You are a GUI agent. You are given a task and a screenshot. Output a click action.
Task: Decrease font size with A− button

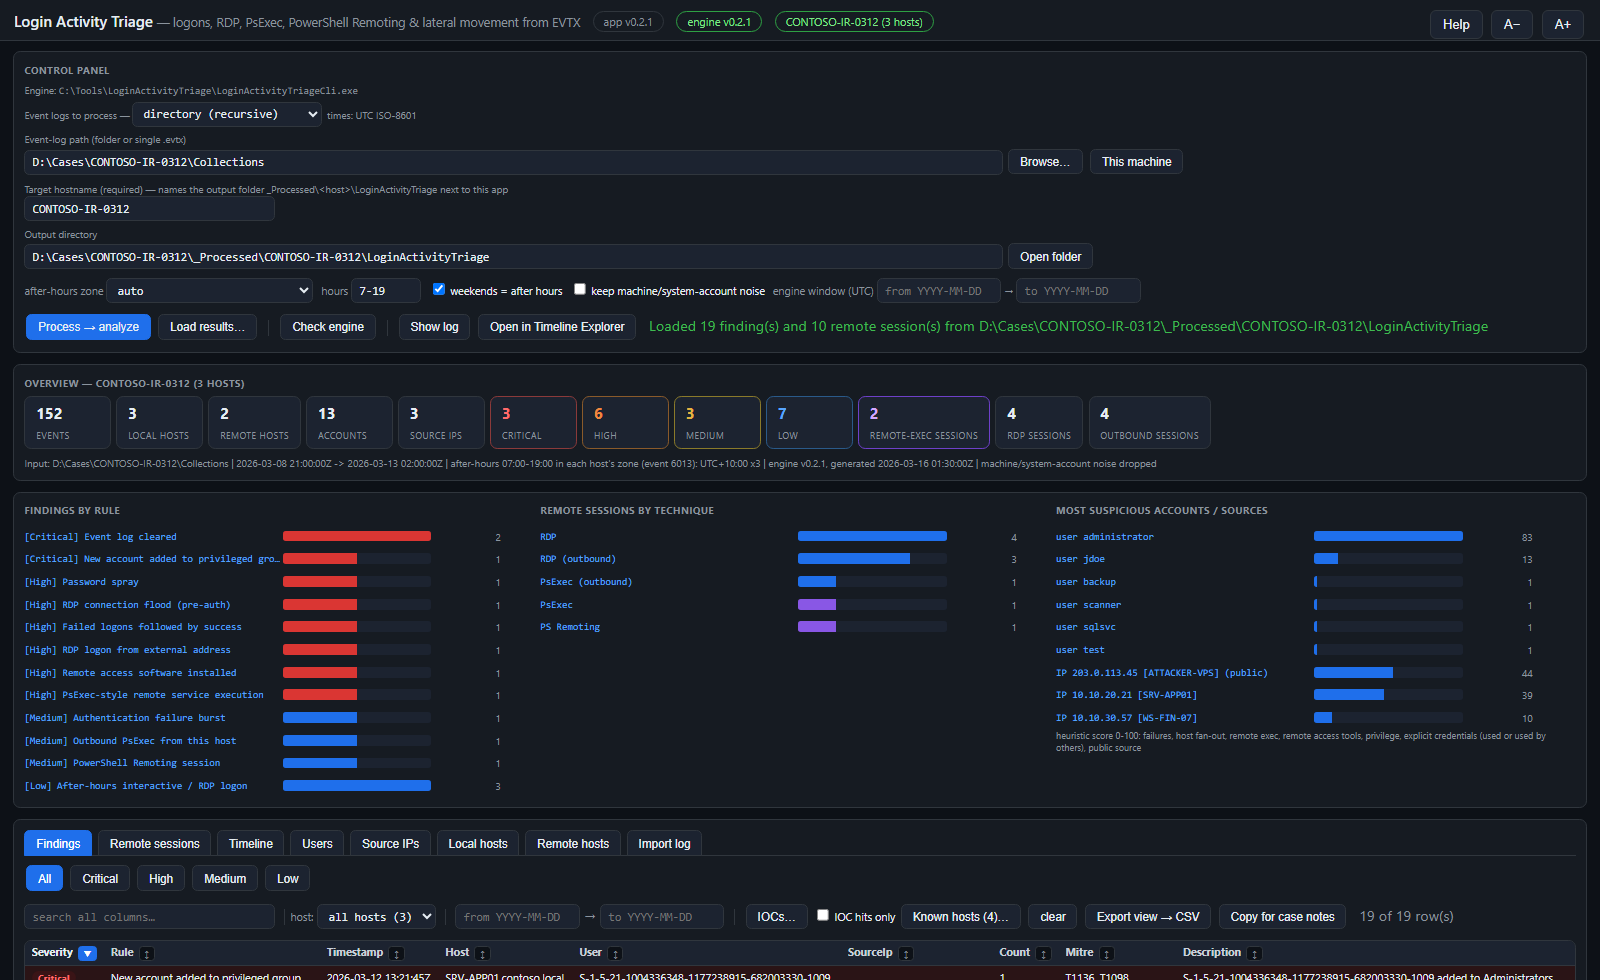point(1512,24)
